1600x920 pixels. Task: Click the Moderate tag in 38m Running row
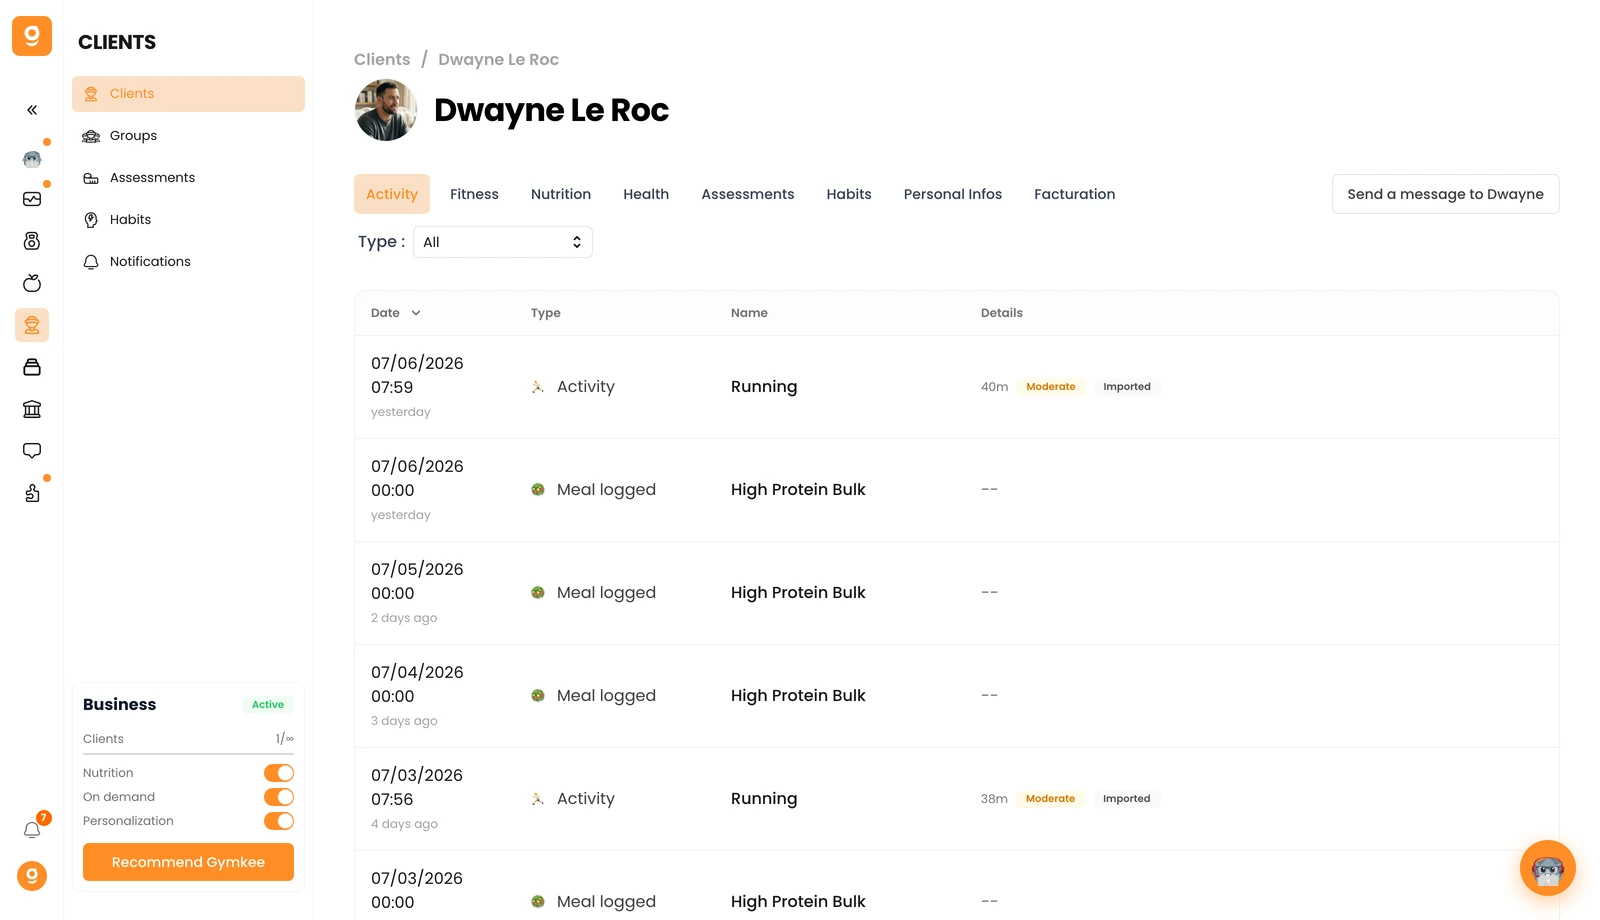pyautogui.click(x=1051, y=799)
